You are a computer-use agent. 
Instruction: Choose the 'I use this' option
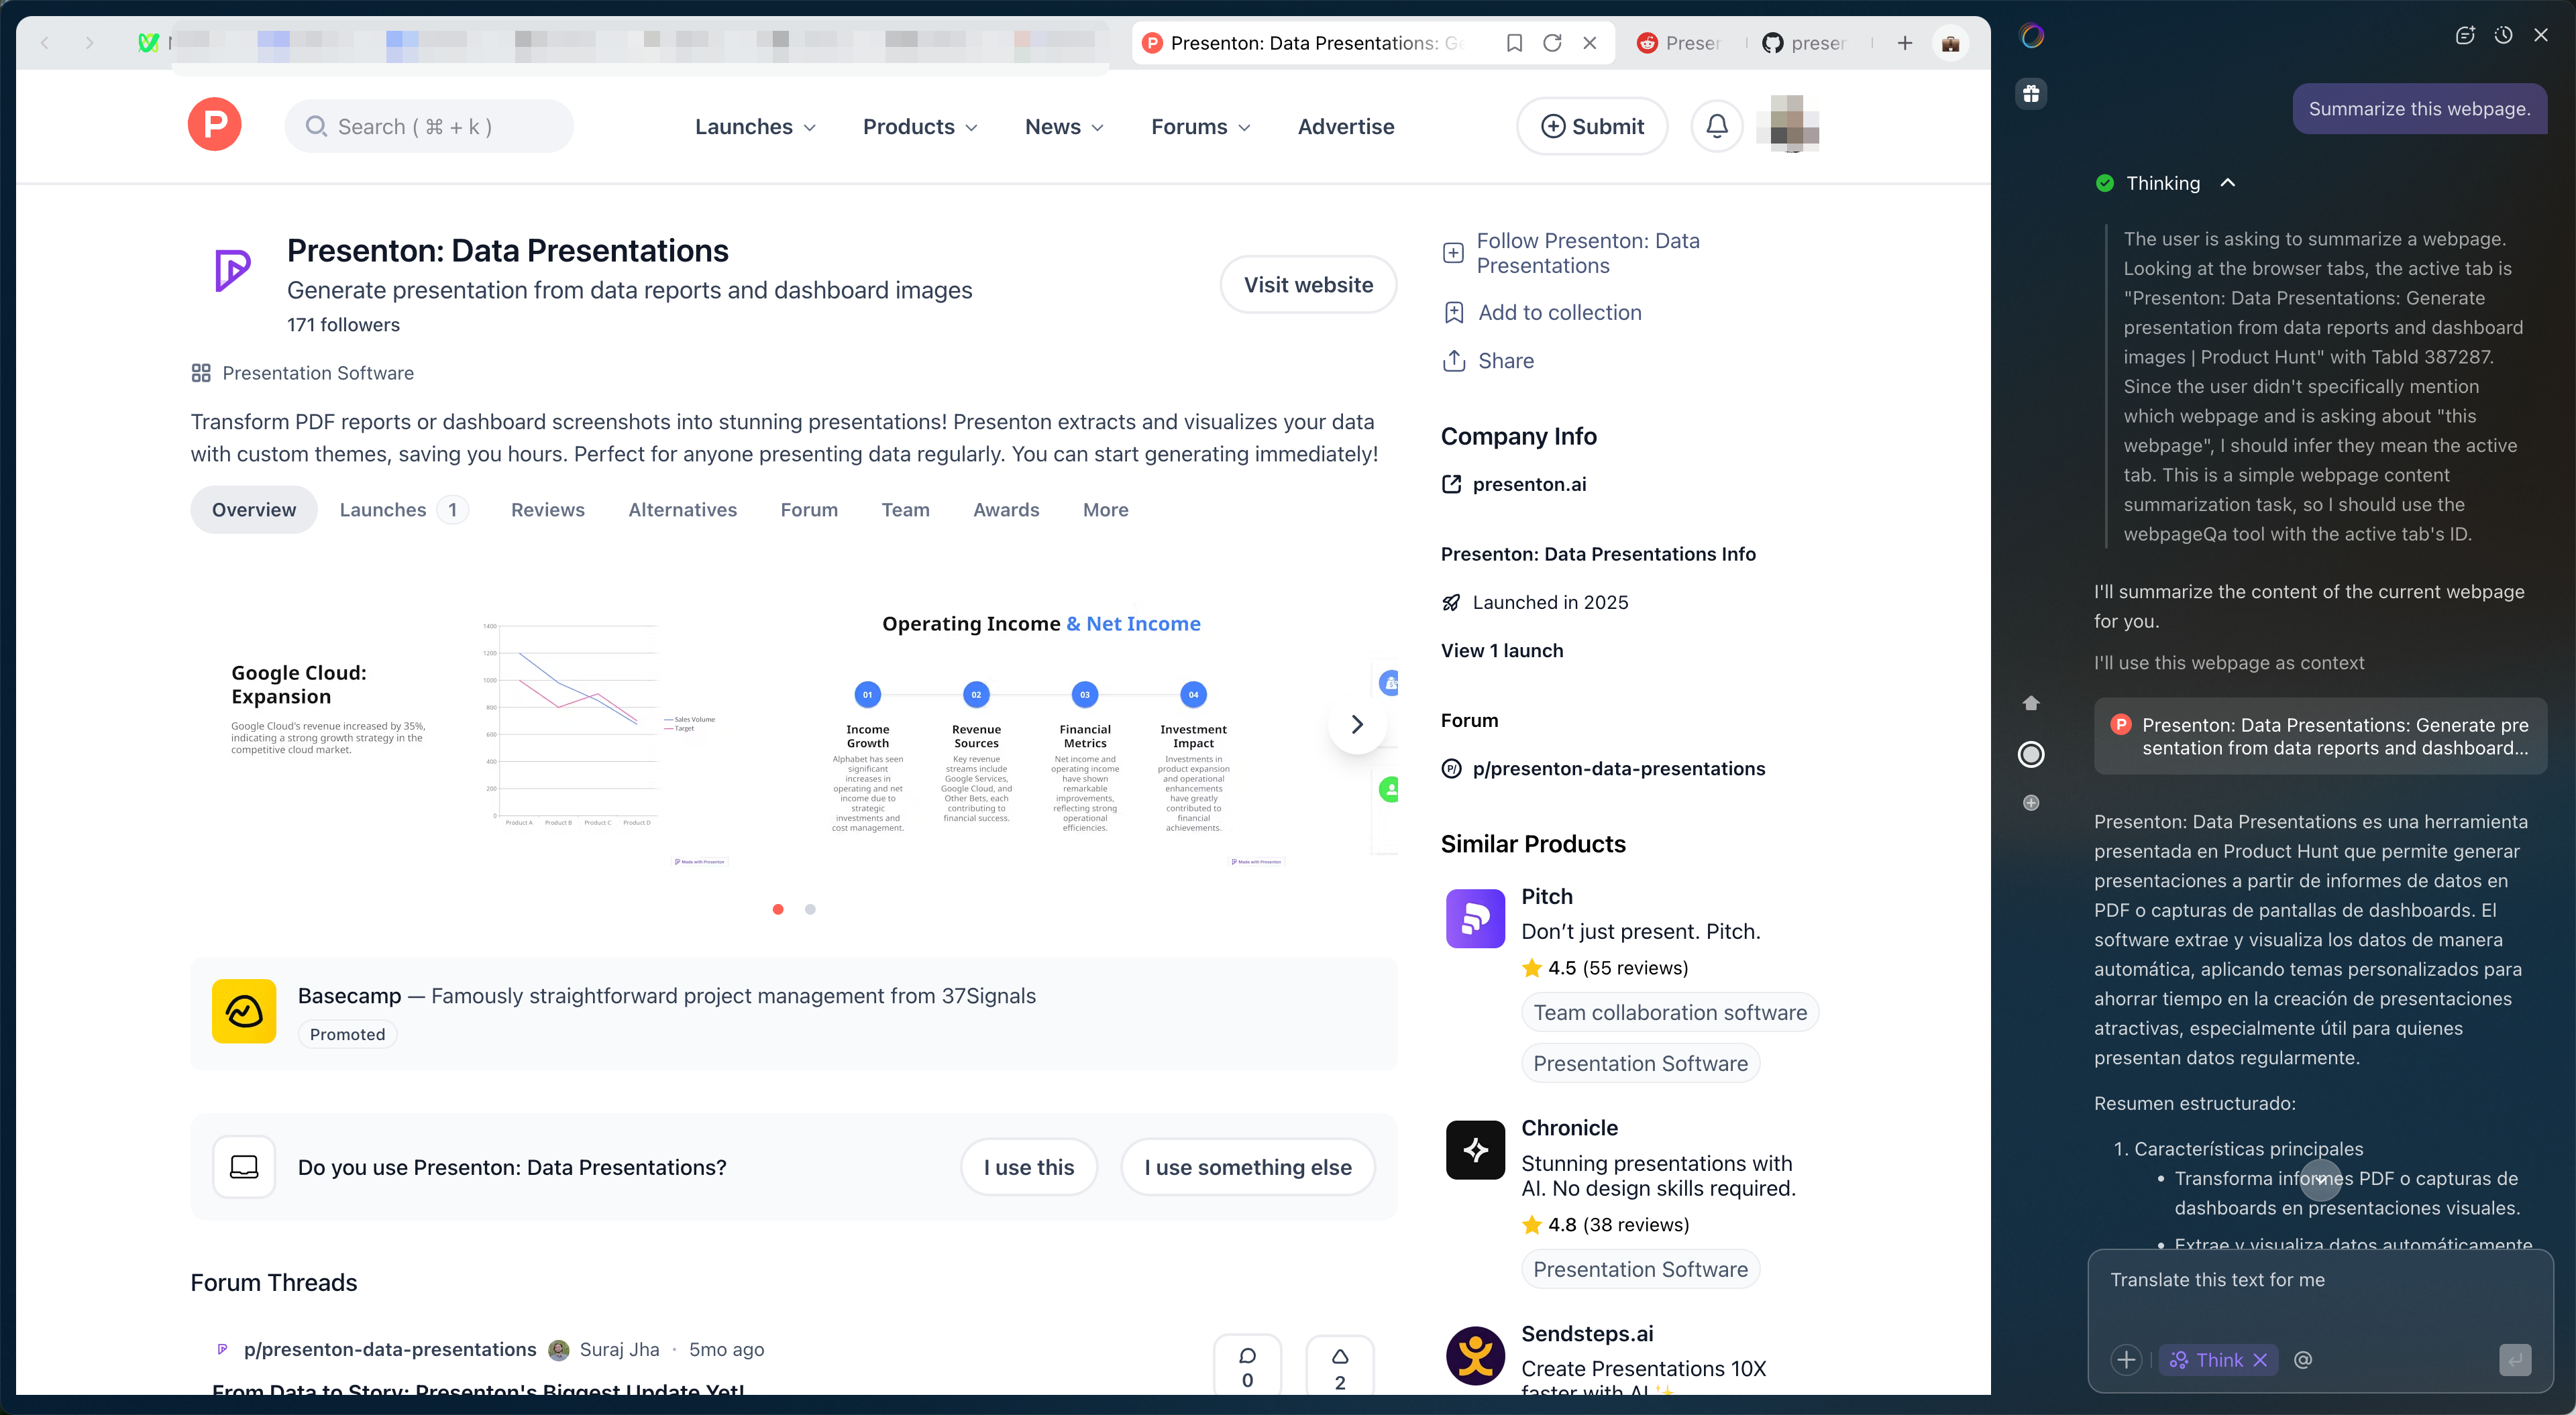(1028, 1166)
